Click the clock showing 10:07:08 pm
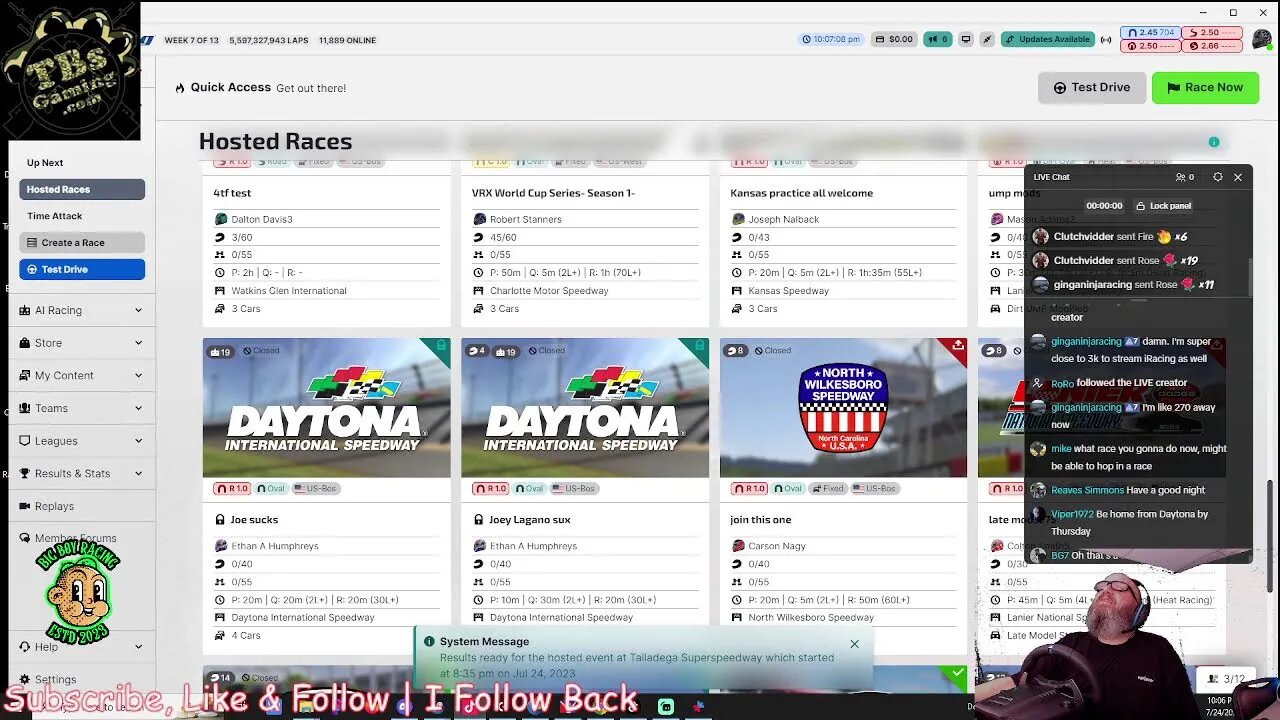 click(x=830, y=39)
